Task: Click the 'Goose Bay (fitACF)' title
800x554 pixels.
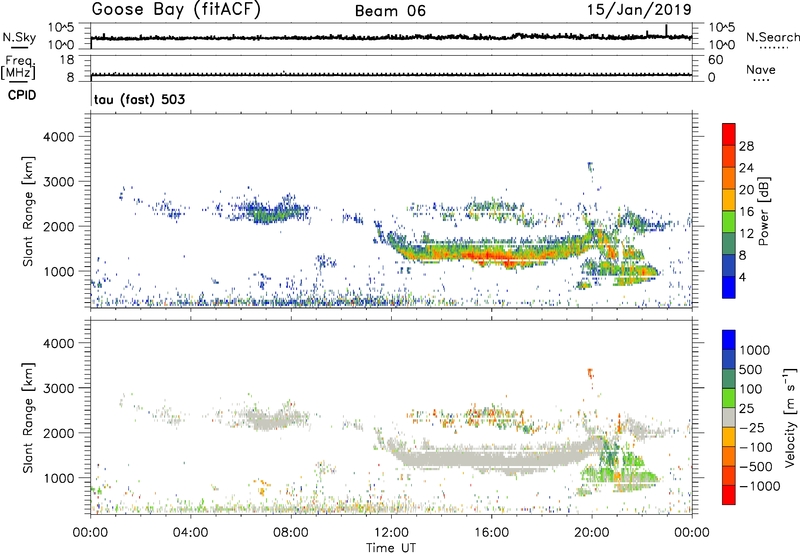Action: click(176, 9)
